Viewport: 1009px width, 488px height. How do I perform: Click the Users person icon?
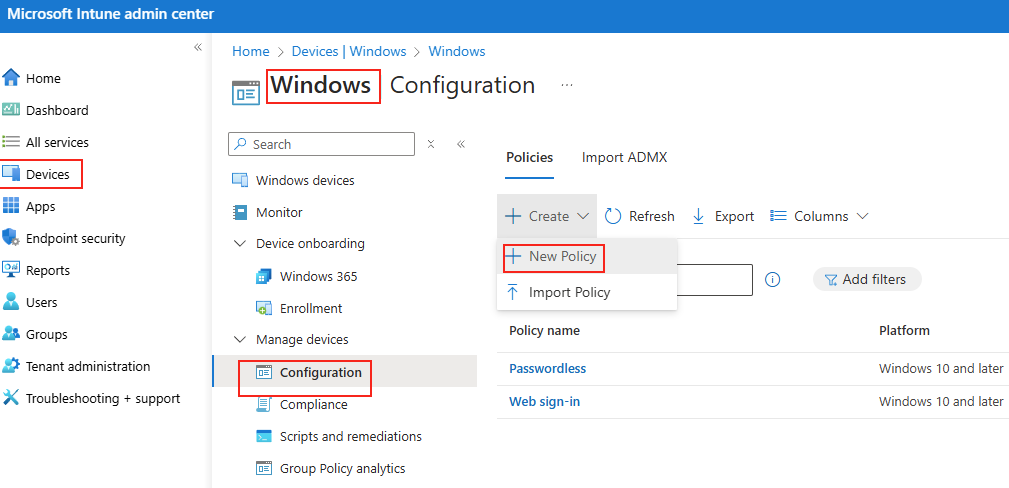coord(11,302)
